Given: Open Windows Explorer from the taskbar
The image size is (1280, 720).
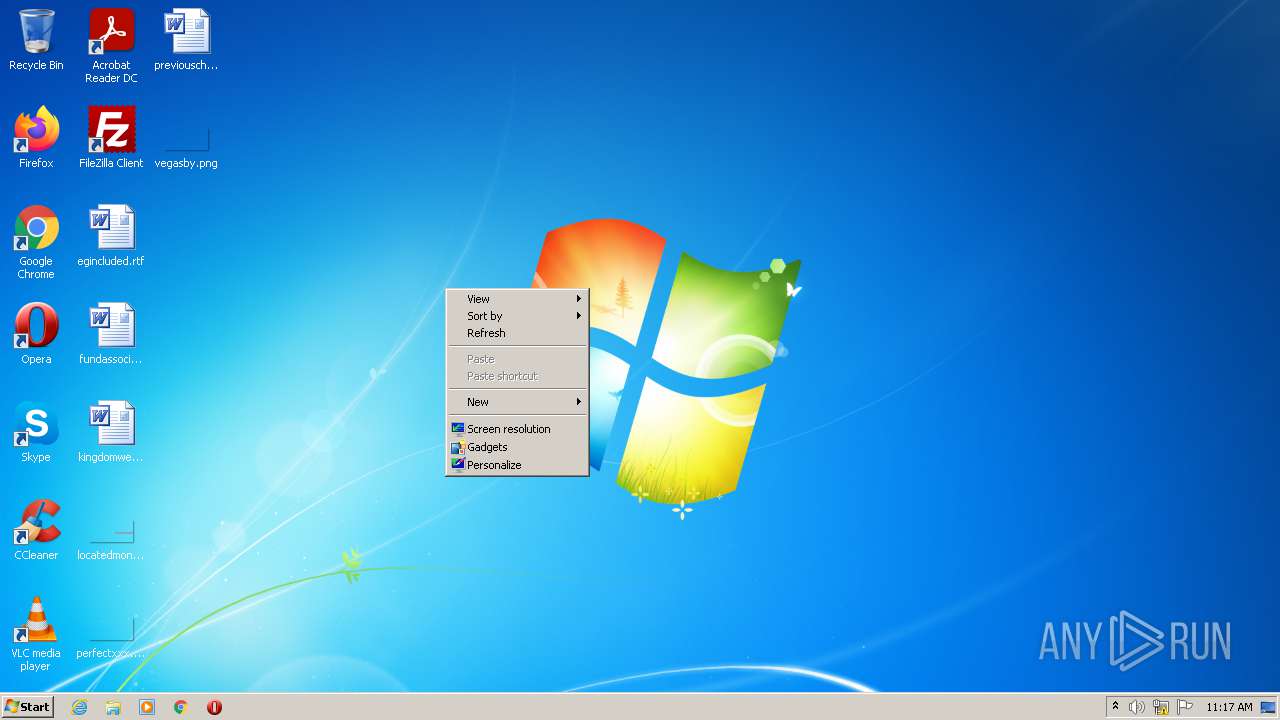Looking at the screenshot, I should pyautogui.click(x=113, y=707).
